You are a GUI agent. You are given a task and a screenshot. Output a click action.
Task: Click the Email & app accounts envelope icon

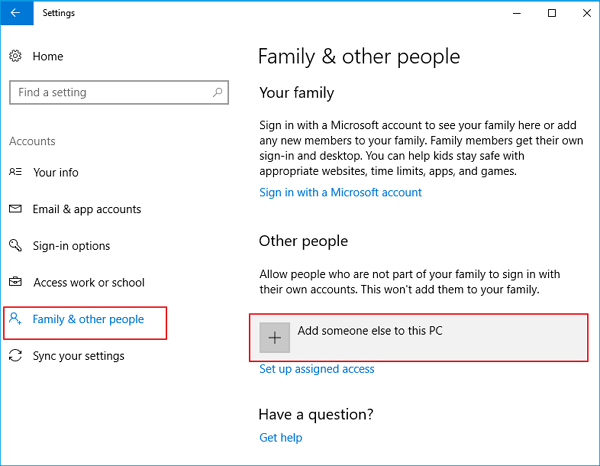click(15, 209)
